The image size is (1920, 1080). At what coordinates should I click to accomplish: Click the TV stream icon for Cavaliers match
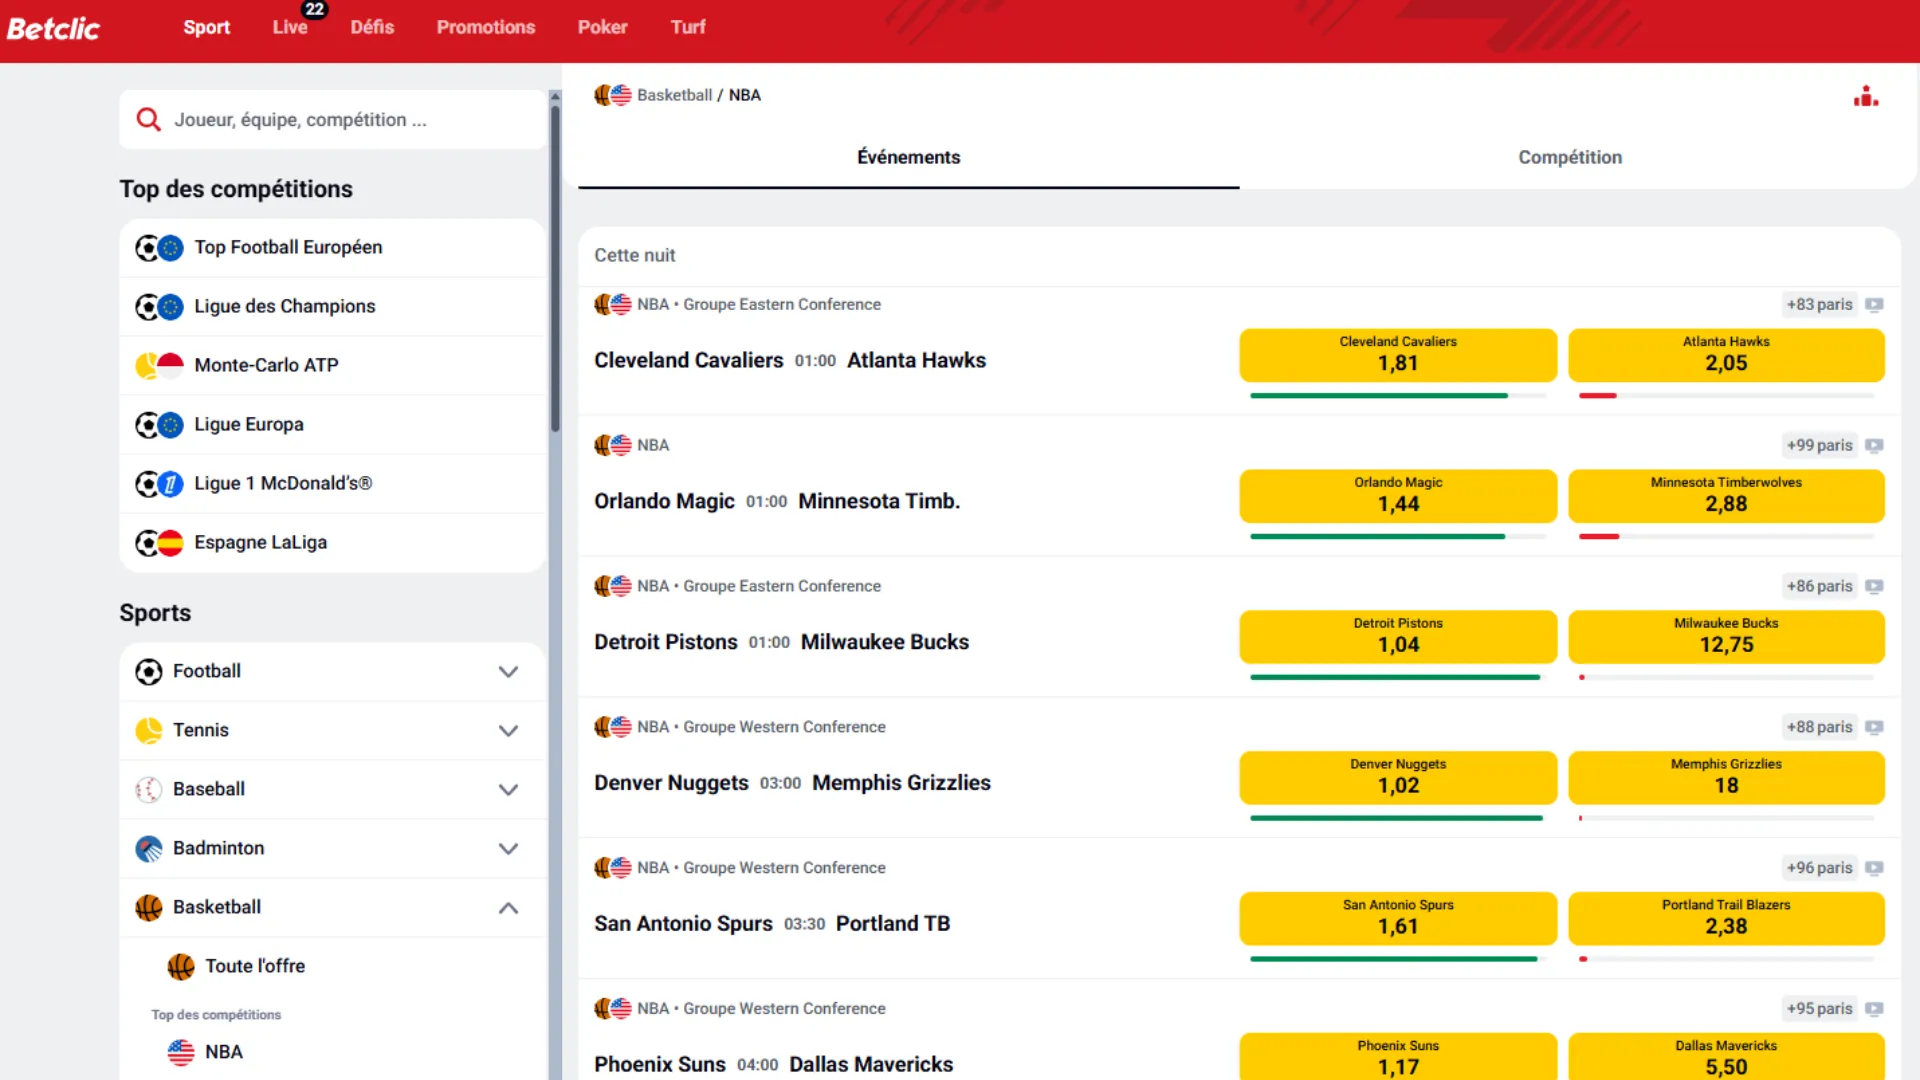(1875, 304)
